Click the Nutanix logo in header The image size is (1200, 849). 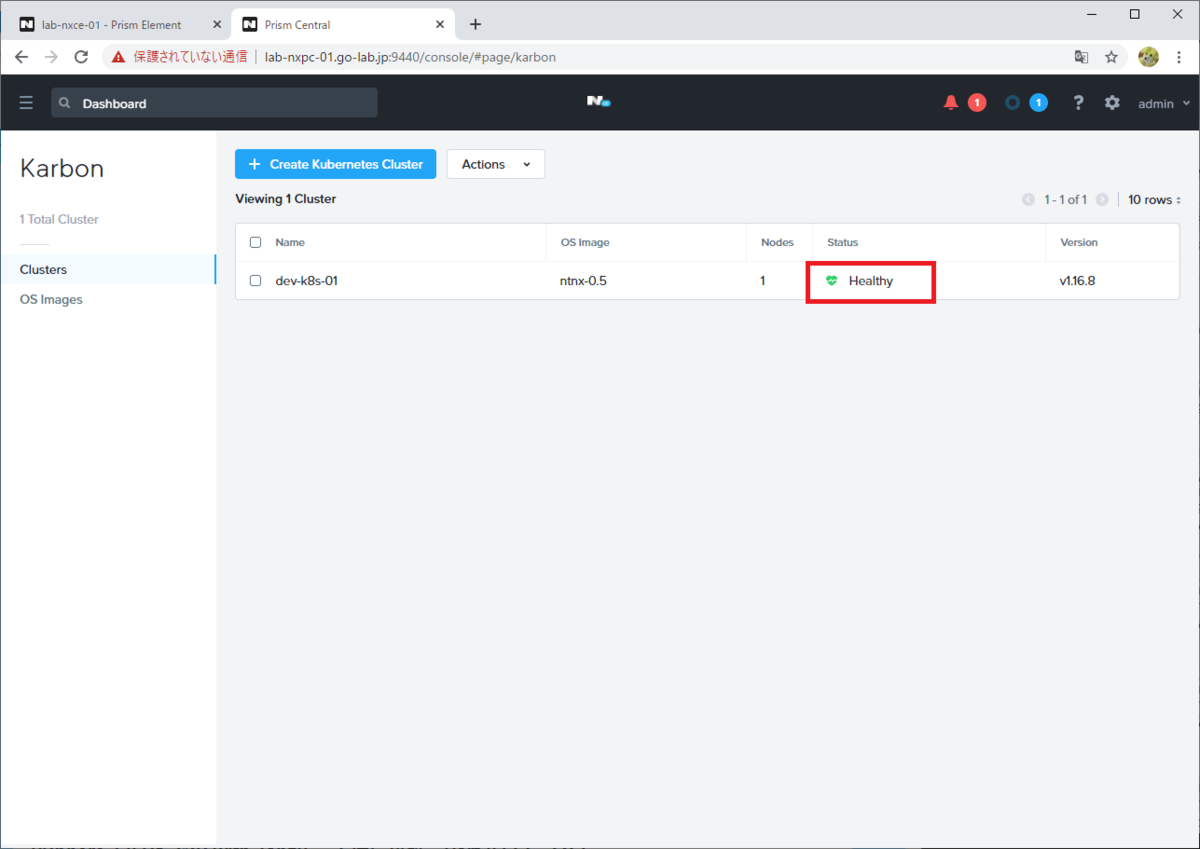(x=598, y=102)
